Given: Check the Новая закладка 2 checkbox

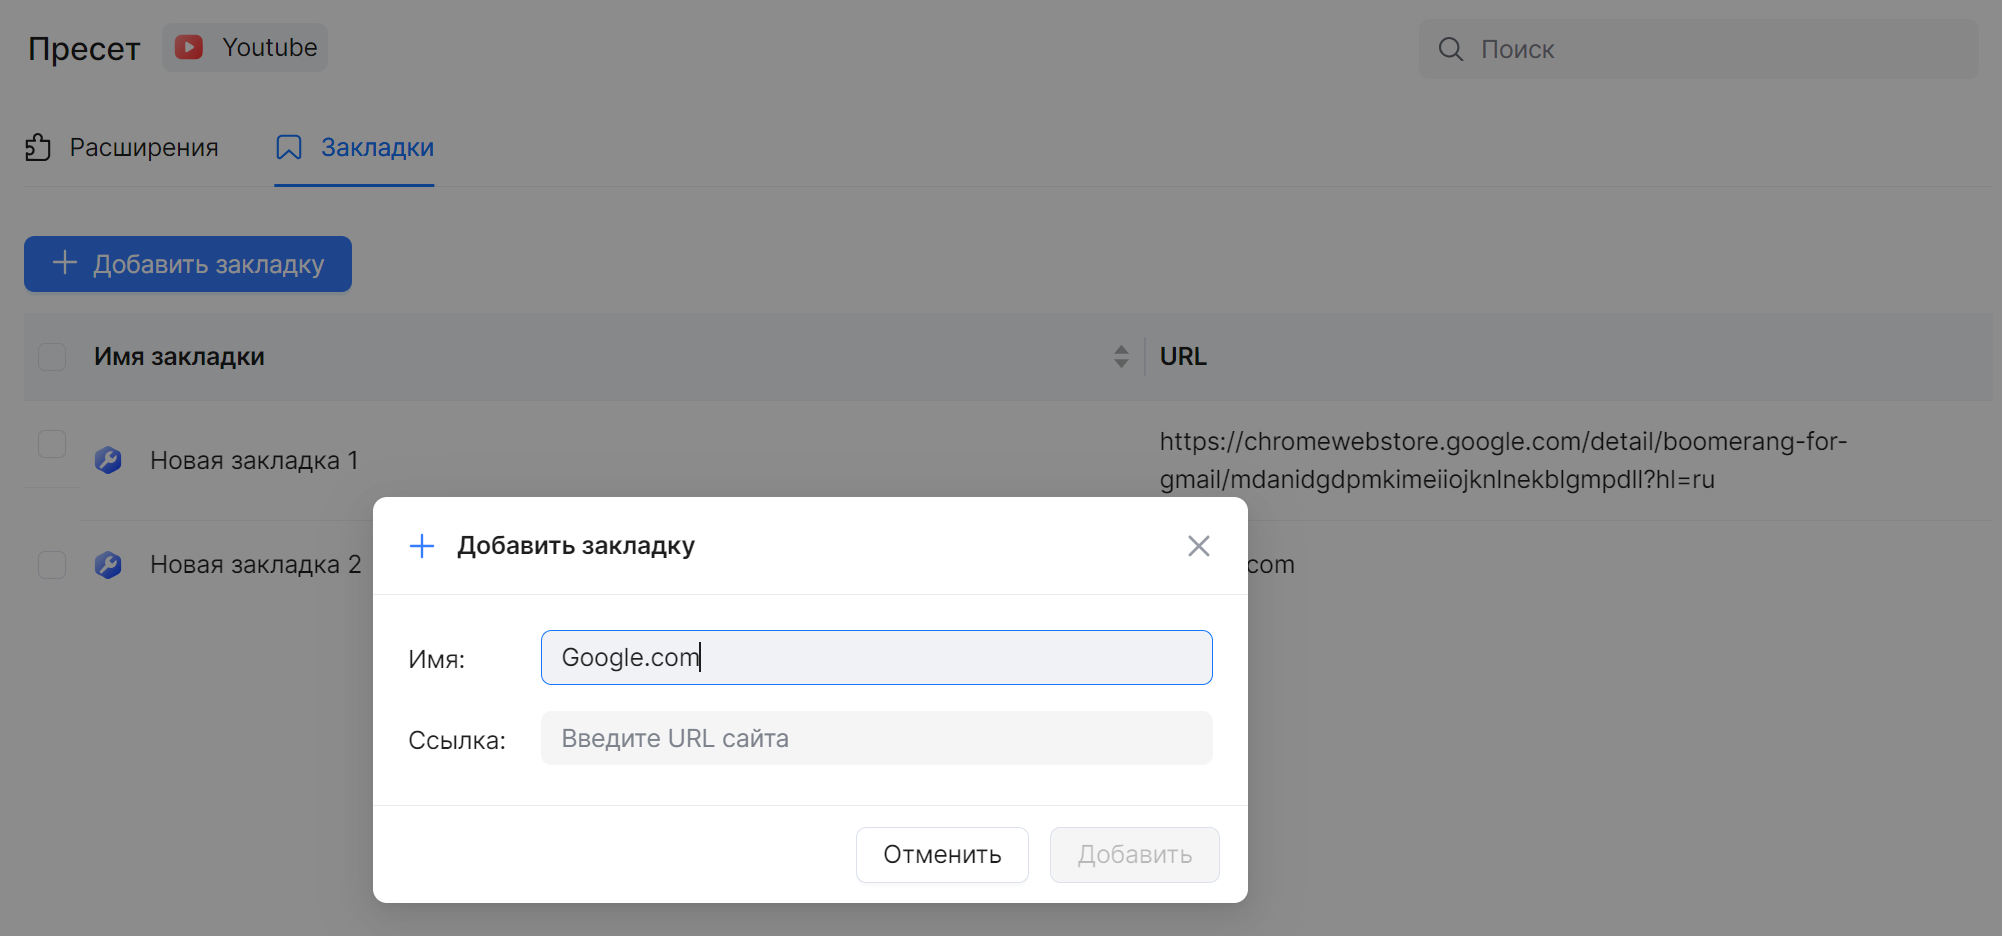Looking at the screenshot, I should pos(52,565).
